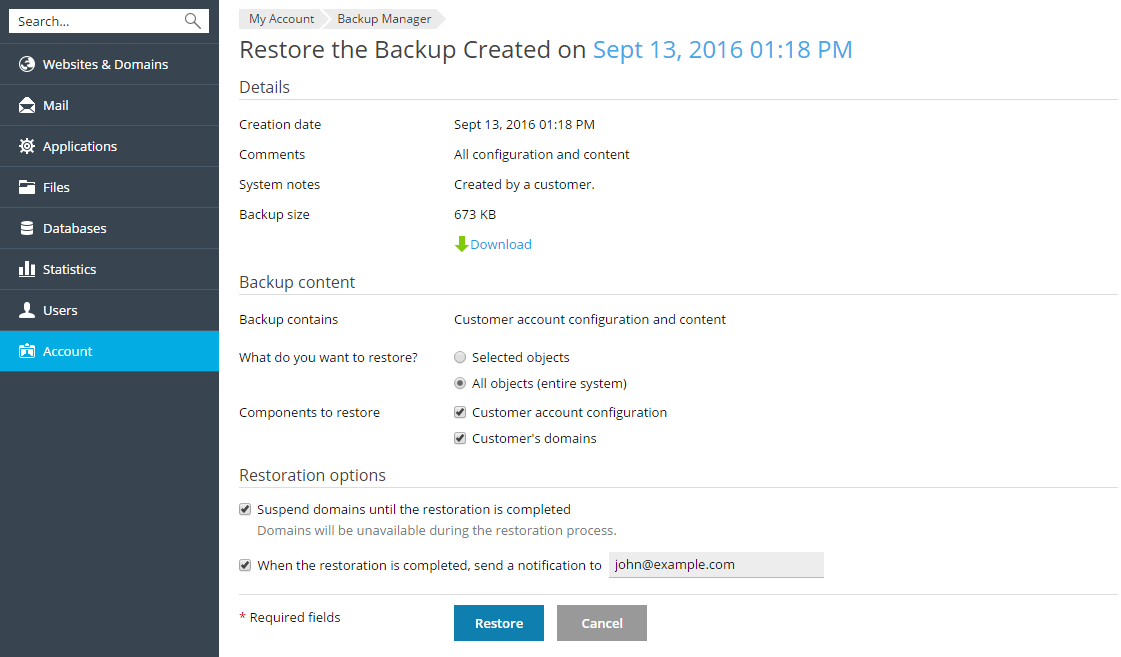Image resolution: width=1121 pixels, height=657 pixels.
Task: Select the 'Selected objects' radio button
Action: tap(459, 357)
